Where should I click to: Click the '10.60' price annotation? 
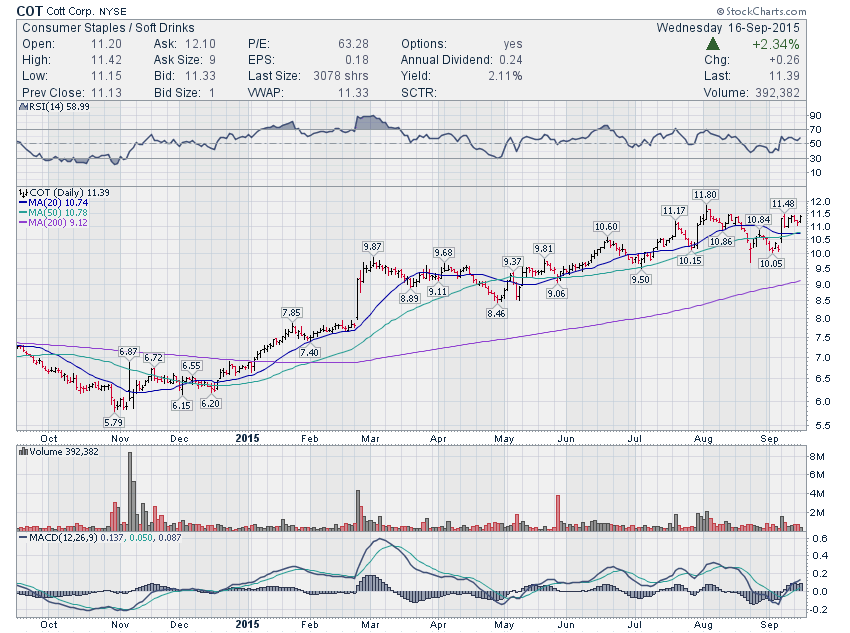pos(606,227)
